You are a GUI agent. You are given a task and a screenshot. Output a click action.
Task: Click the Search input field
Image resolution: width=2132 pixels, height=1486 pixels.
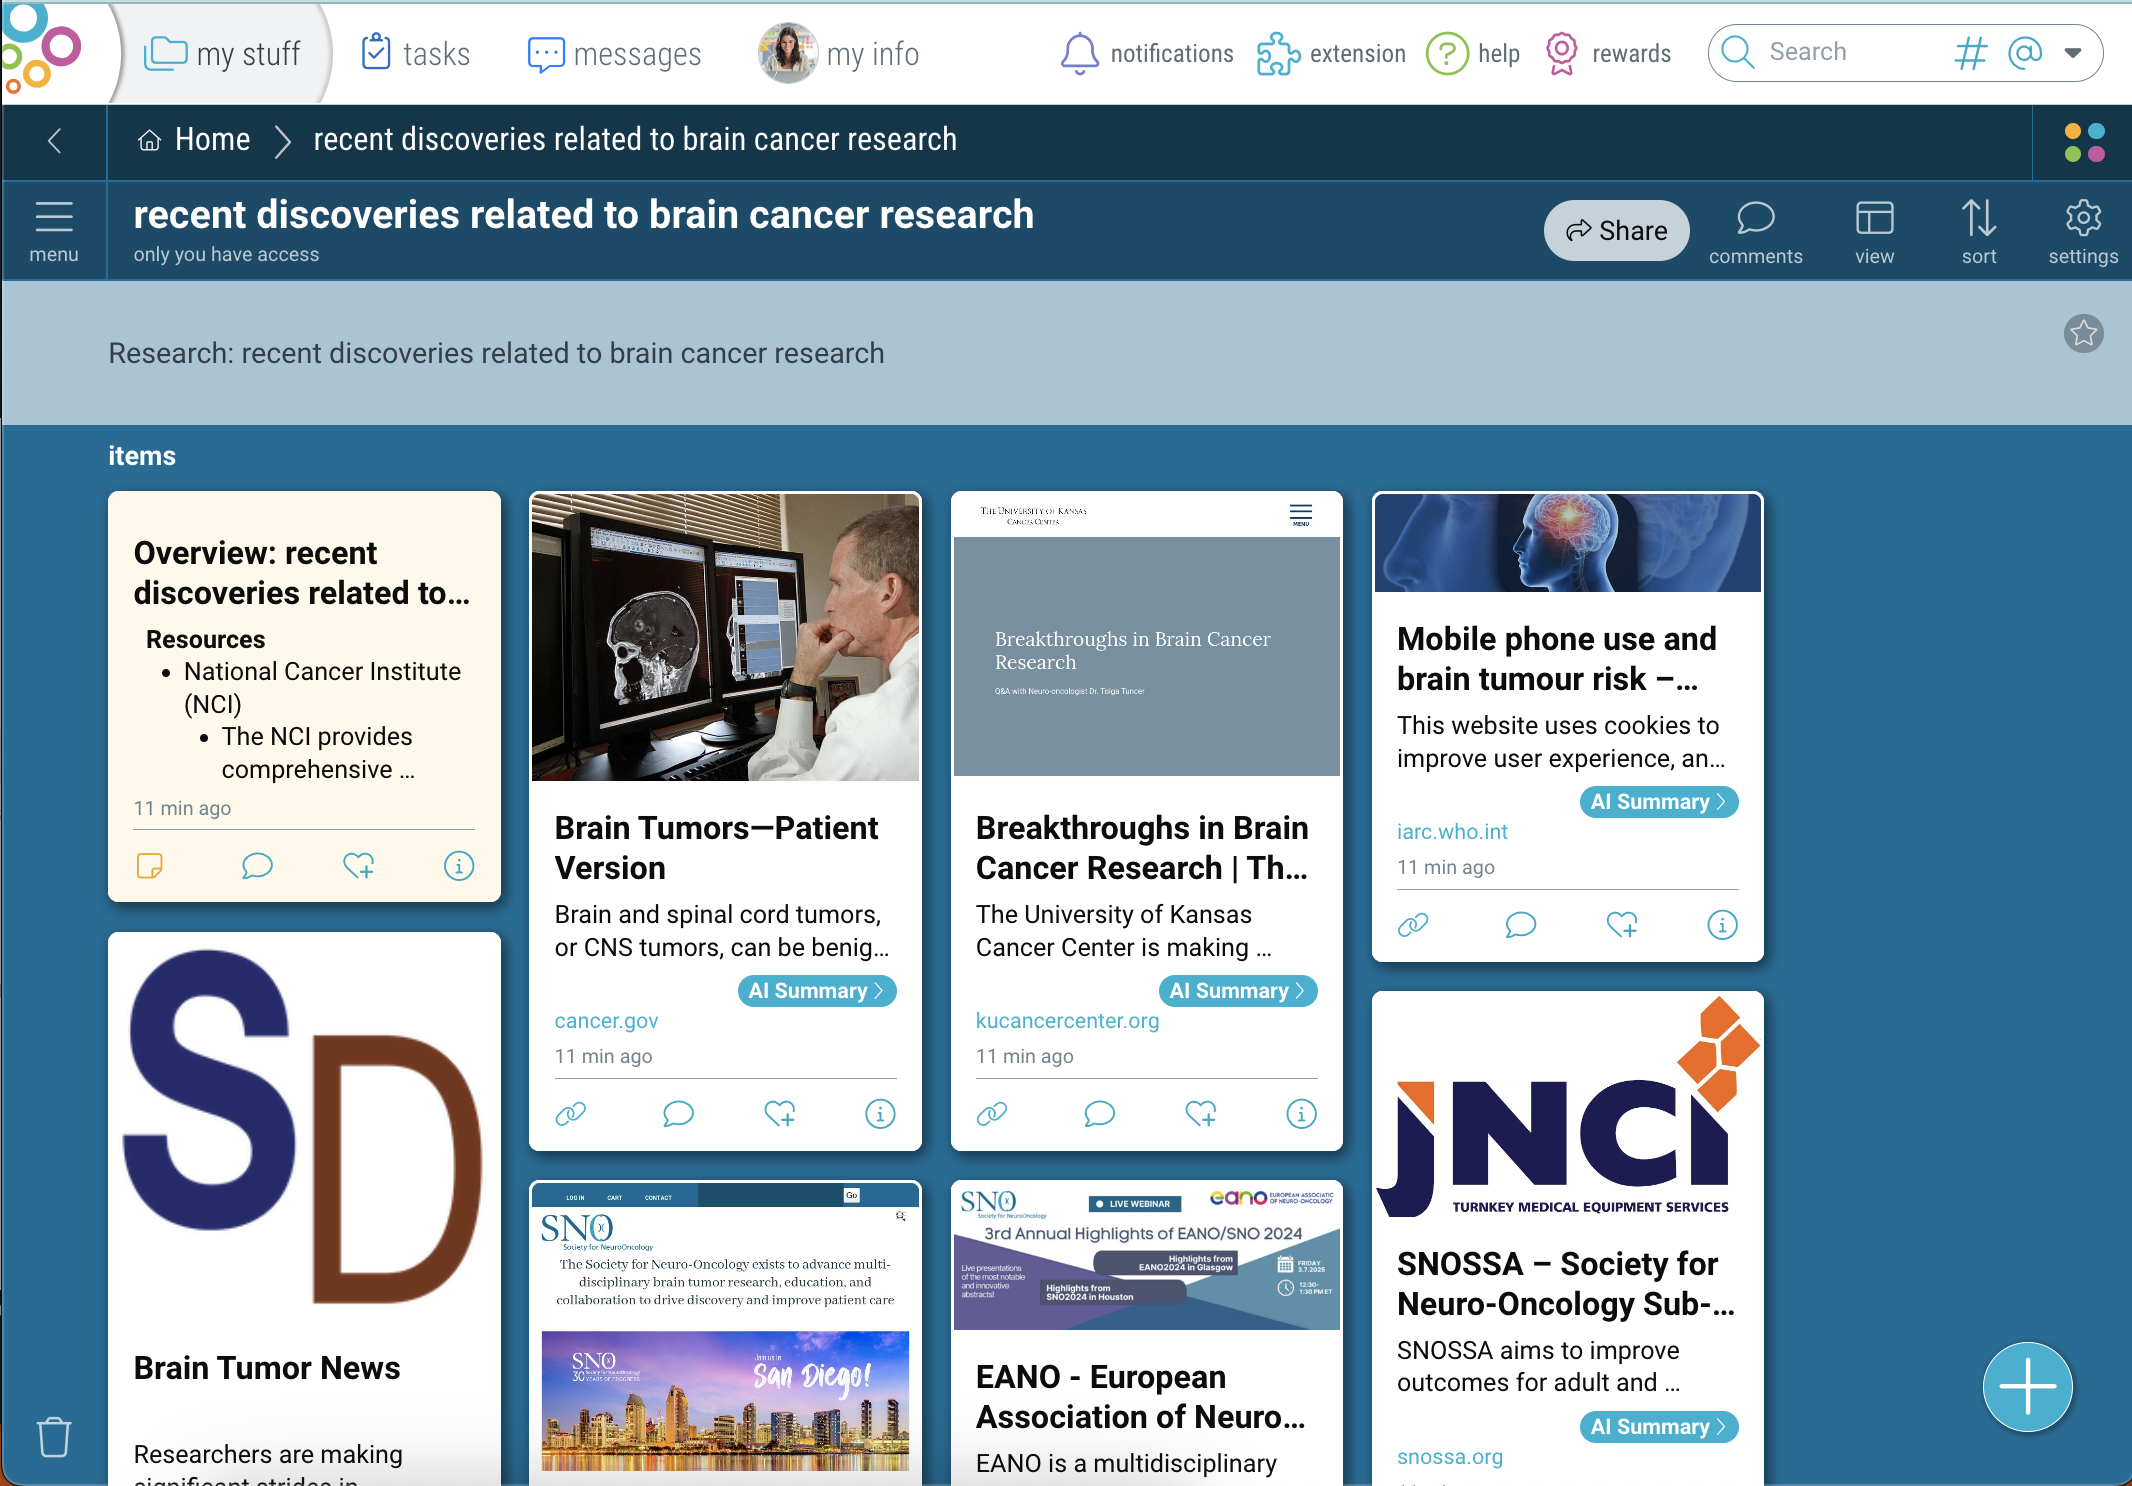pos(1850,52)
